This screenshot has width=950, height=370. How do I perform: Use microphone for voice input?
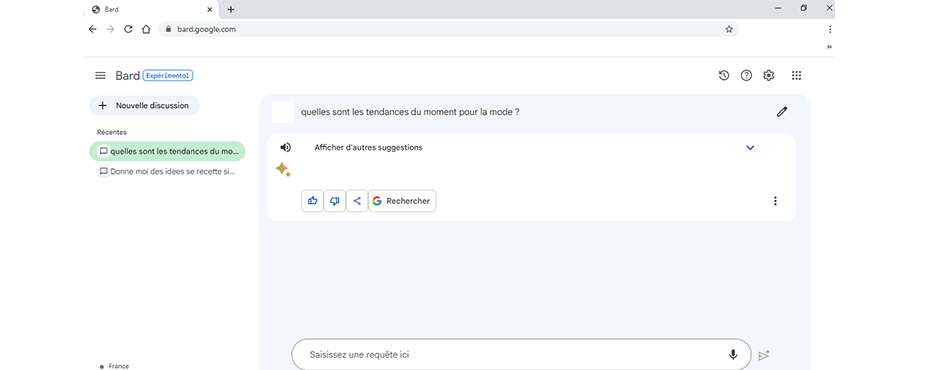click(x=733, y=355)
